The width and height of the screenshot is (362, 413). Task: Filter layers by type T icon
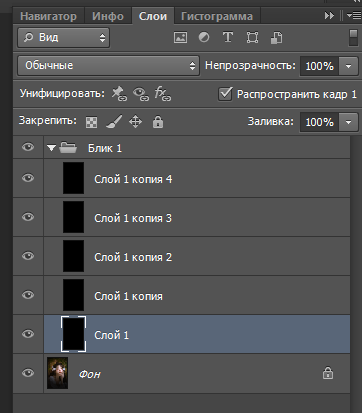tap(228, 37)
